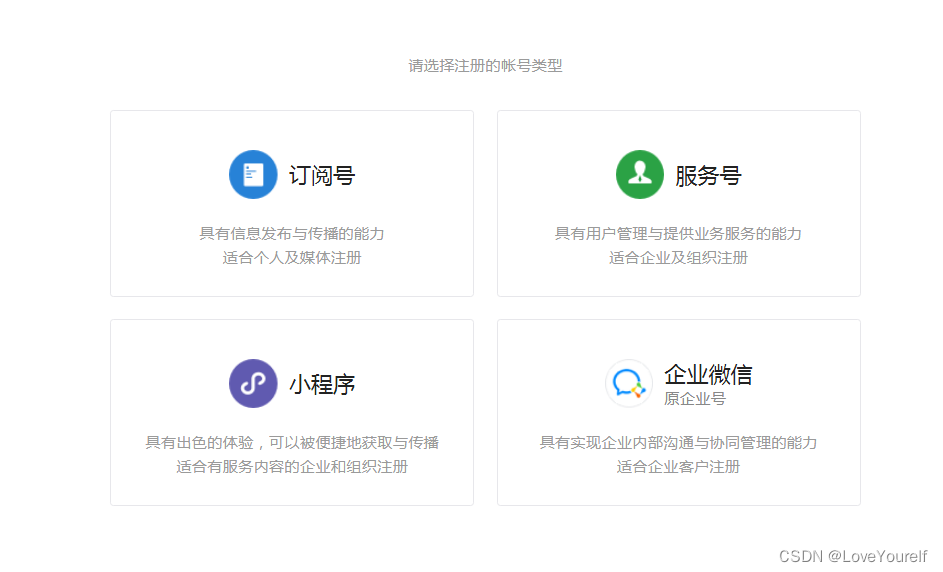Choose the 小程序 title

coord(322,384)
